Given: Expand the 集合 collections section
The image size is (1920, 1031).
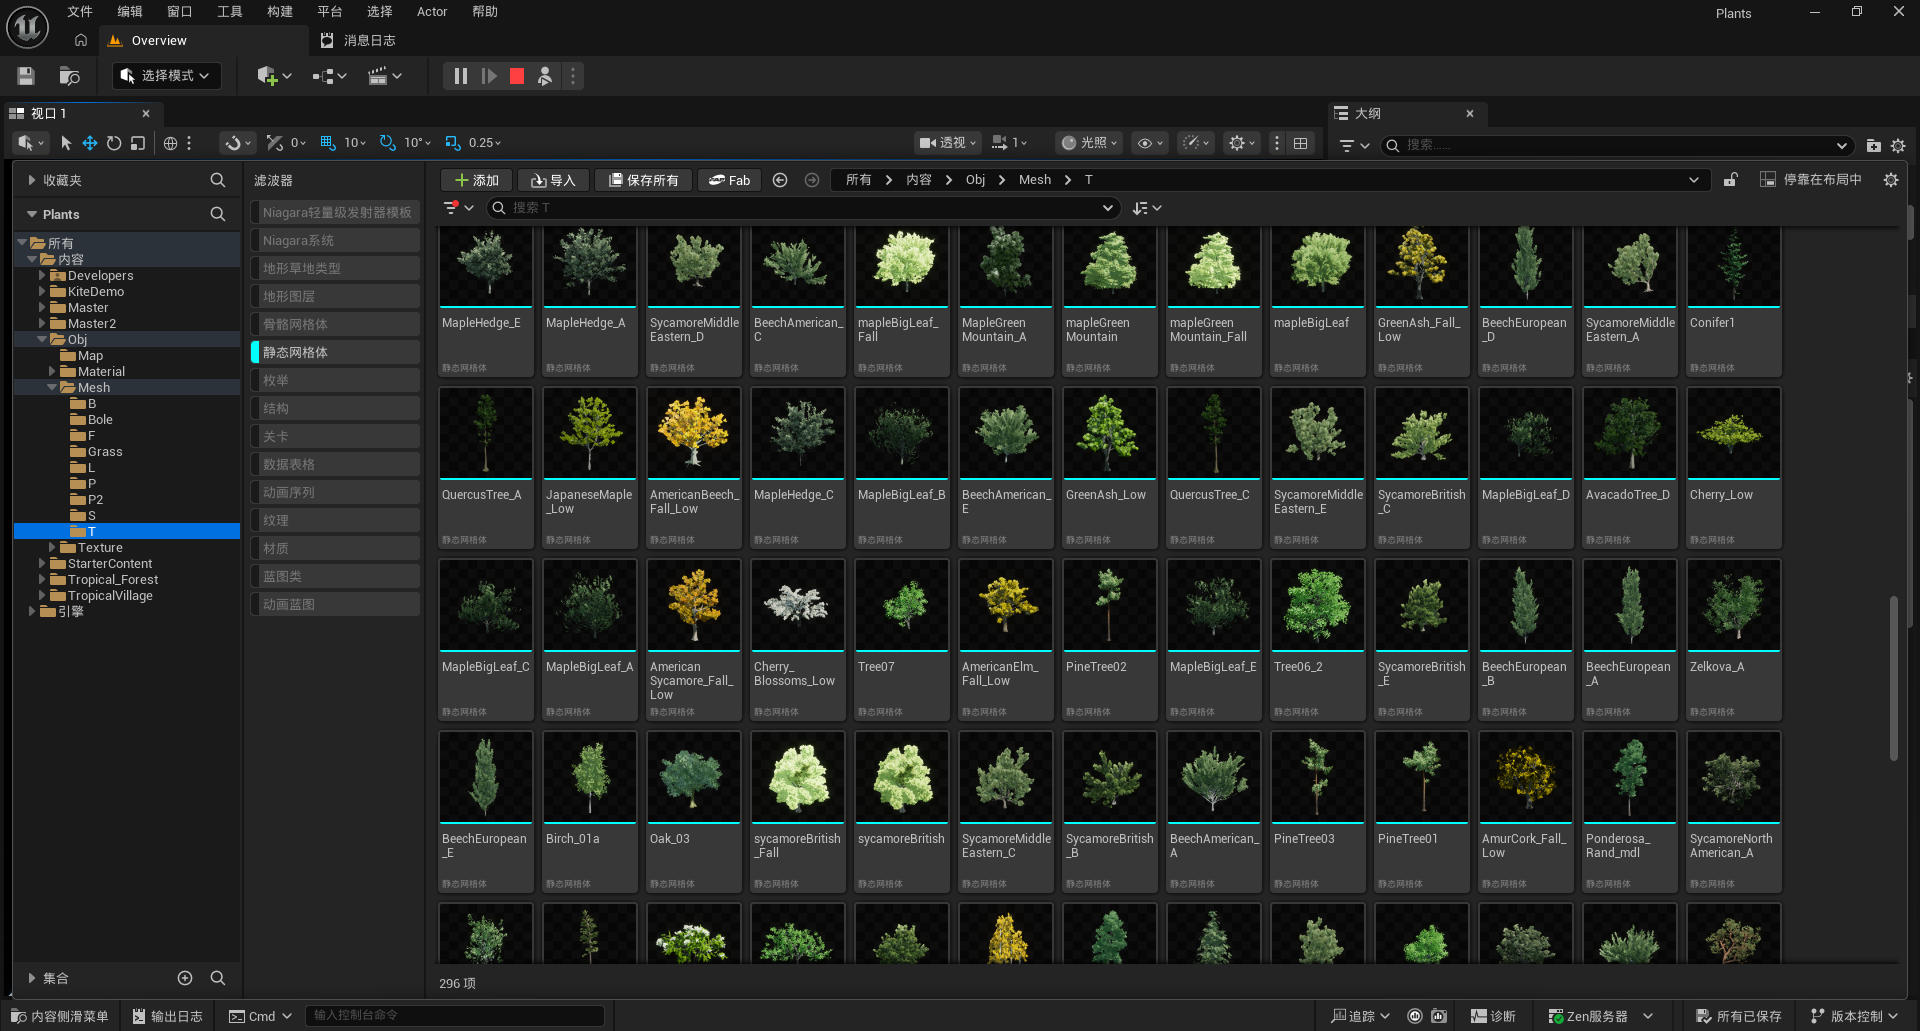Looking at the screenshot, I should pyautogui.click(x=32, y=978).
